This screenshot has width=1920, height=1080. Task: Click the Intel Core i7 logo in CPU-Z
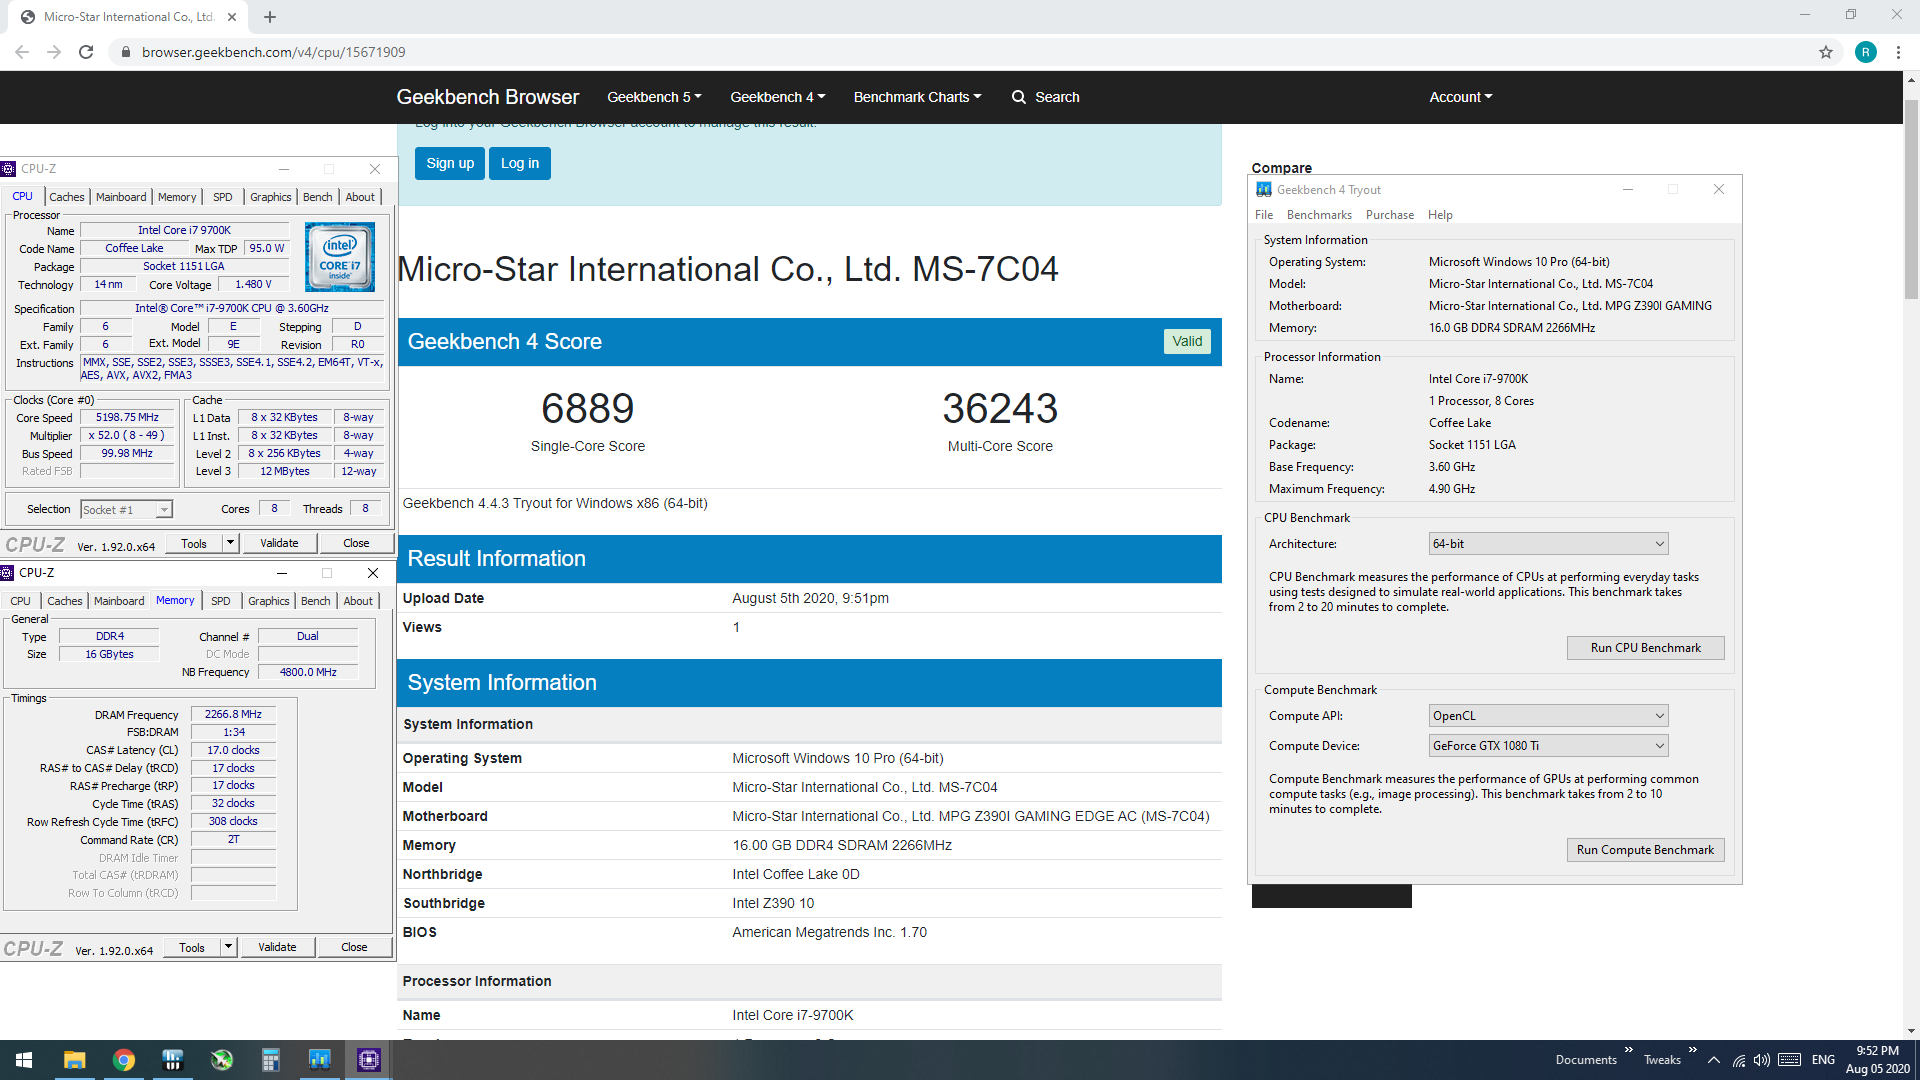tap(340, 257)
